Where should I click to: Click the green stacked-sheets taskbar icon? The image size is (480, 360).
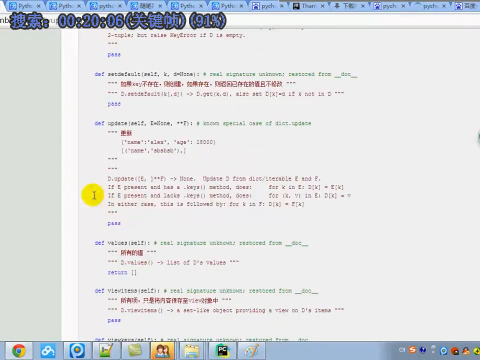[x=134, y=351]
